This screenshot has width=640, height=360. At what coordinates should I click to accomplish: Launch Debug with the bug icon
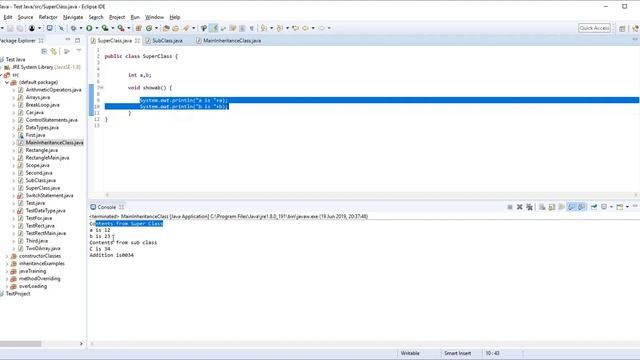click(73, 28)
